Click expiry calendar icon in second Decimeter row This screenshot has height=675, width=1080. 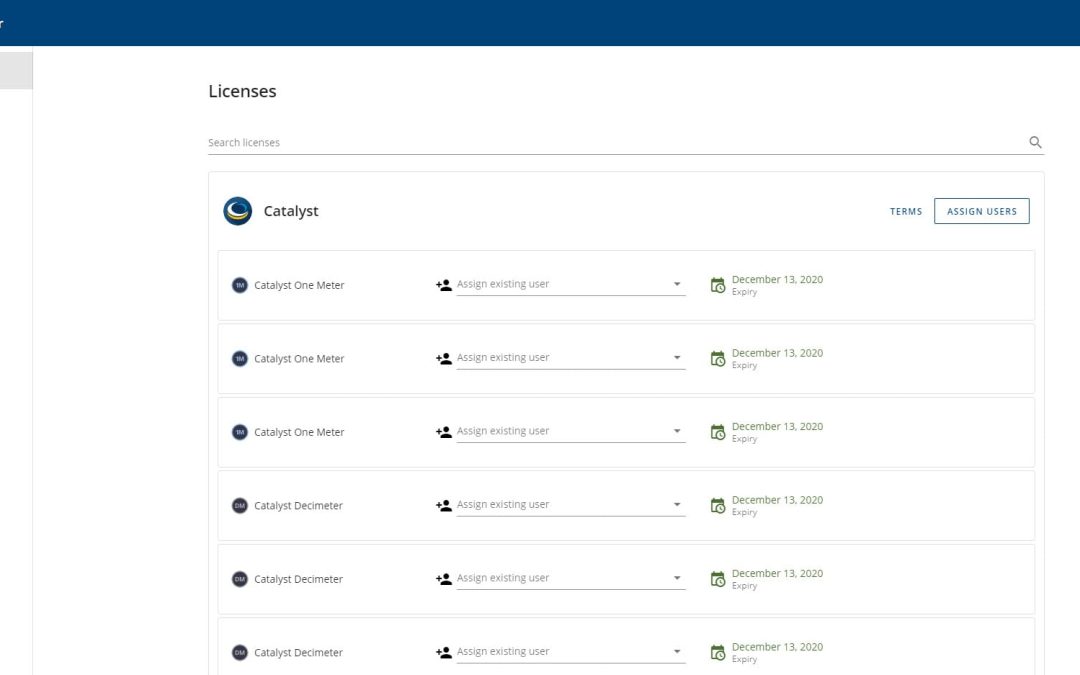click(718, 579)
